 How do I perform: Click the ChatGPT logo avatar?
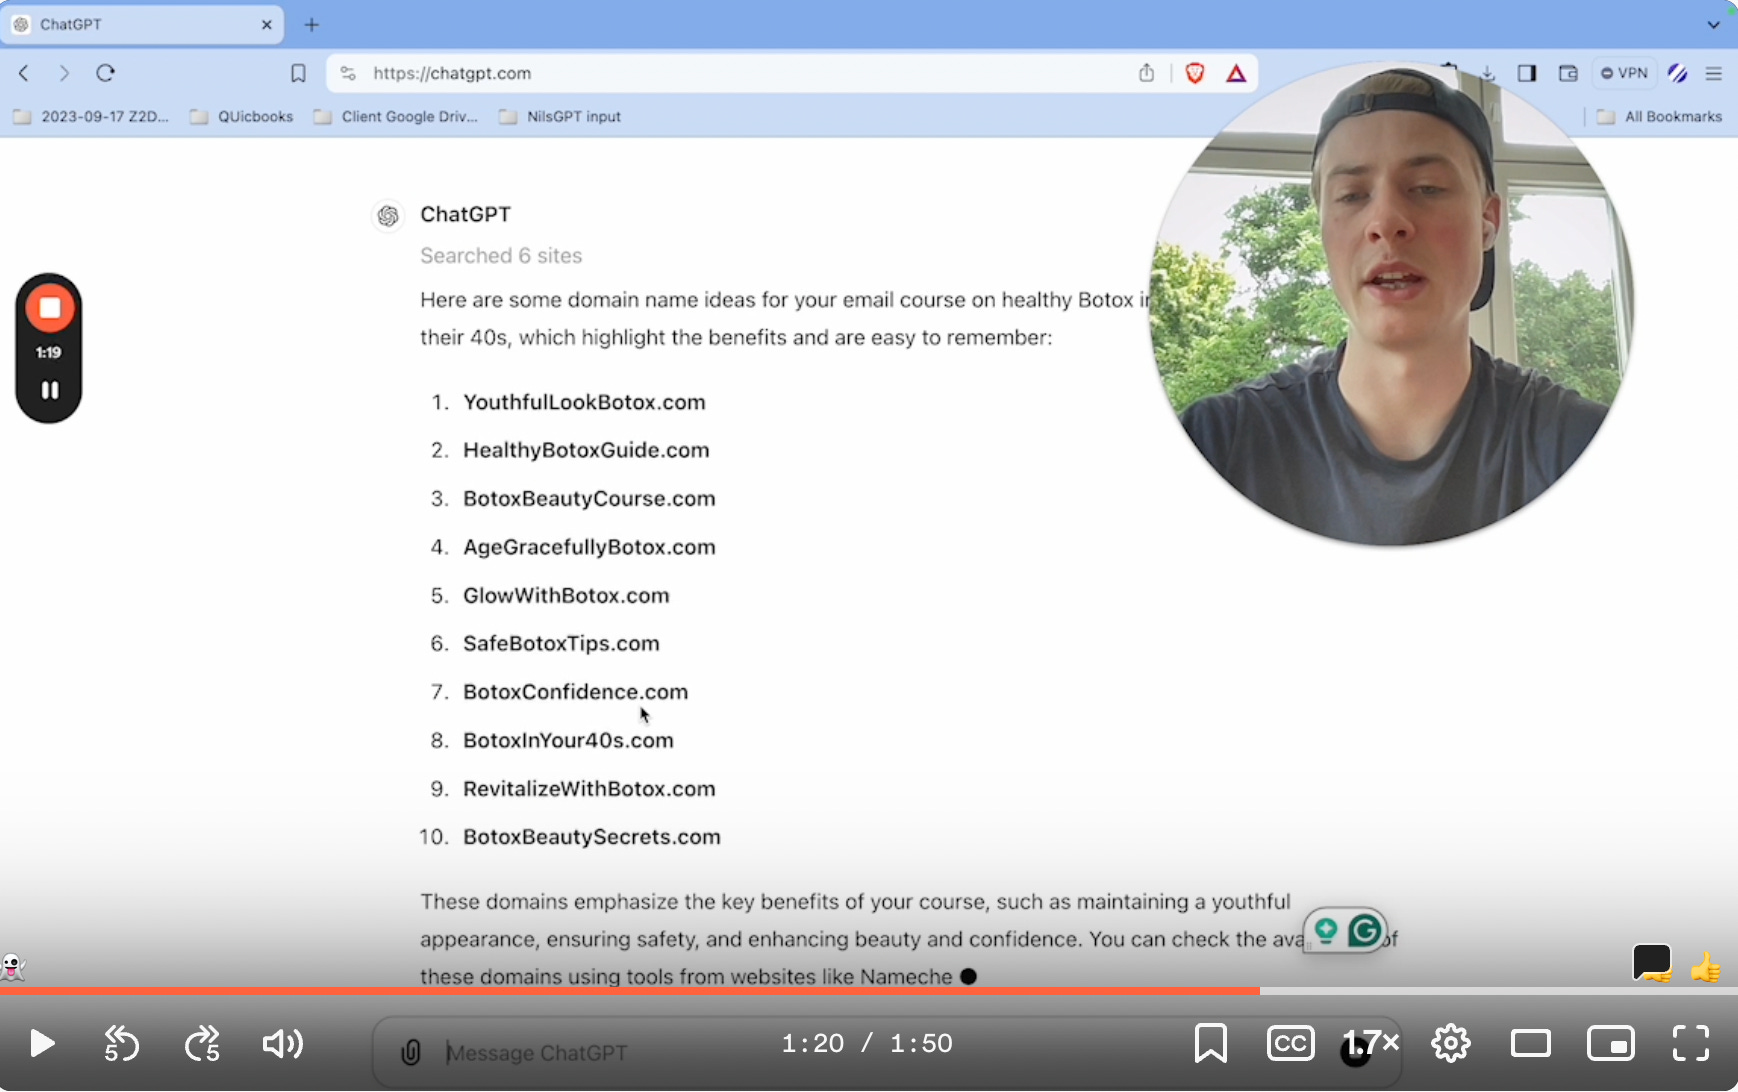click(388, 215)
